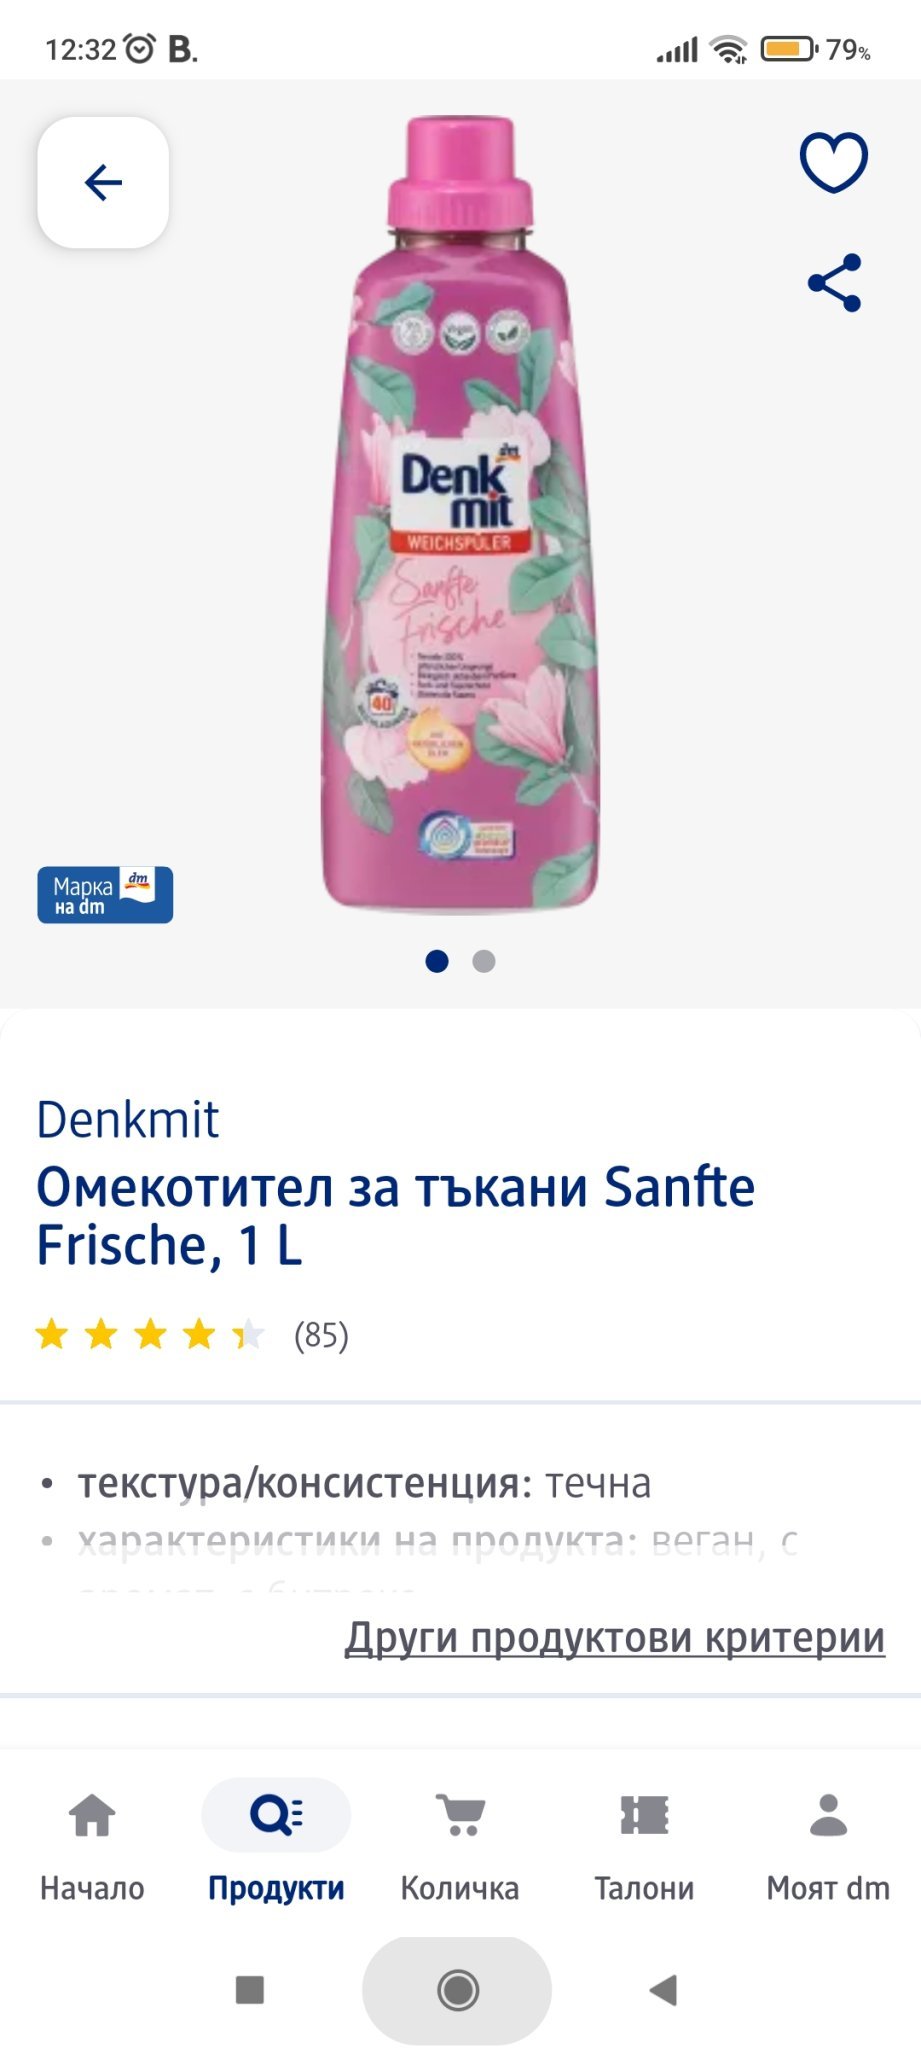This screenshot has height=2048, width=921.
Task: Tap the Марка на dm badge
Action: (x=105, y=895)
